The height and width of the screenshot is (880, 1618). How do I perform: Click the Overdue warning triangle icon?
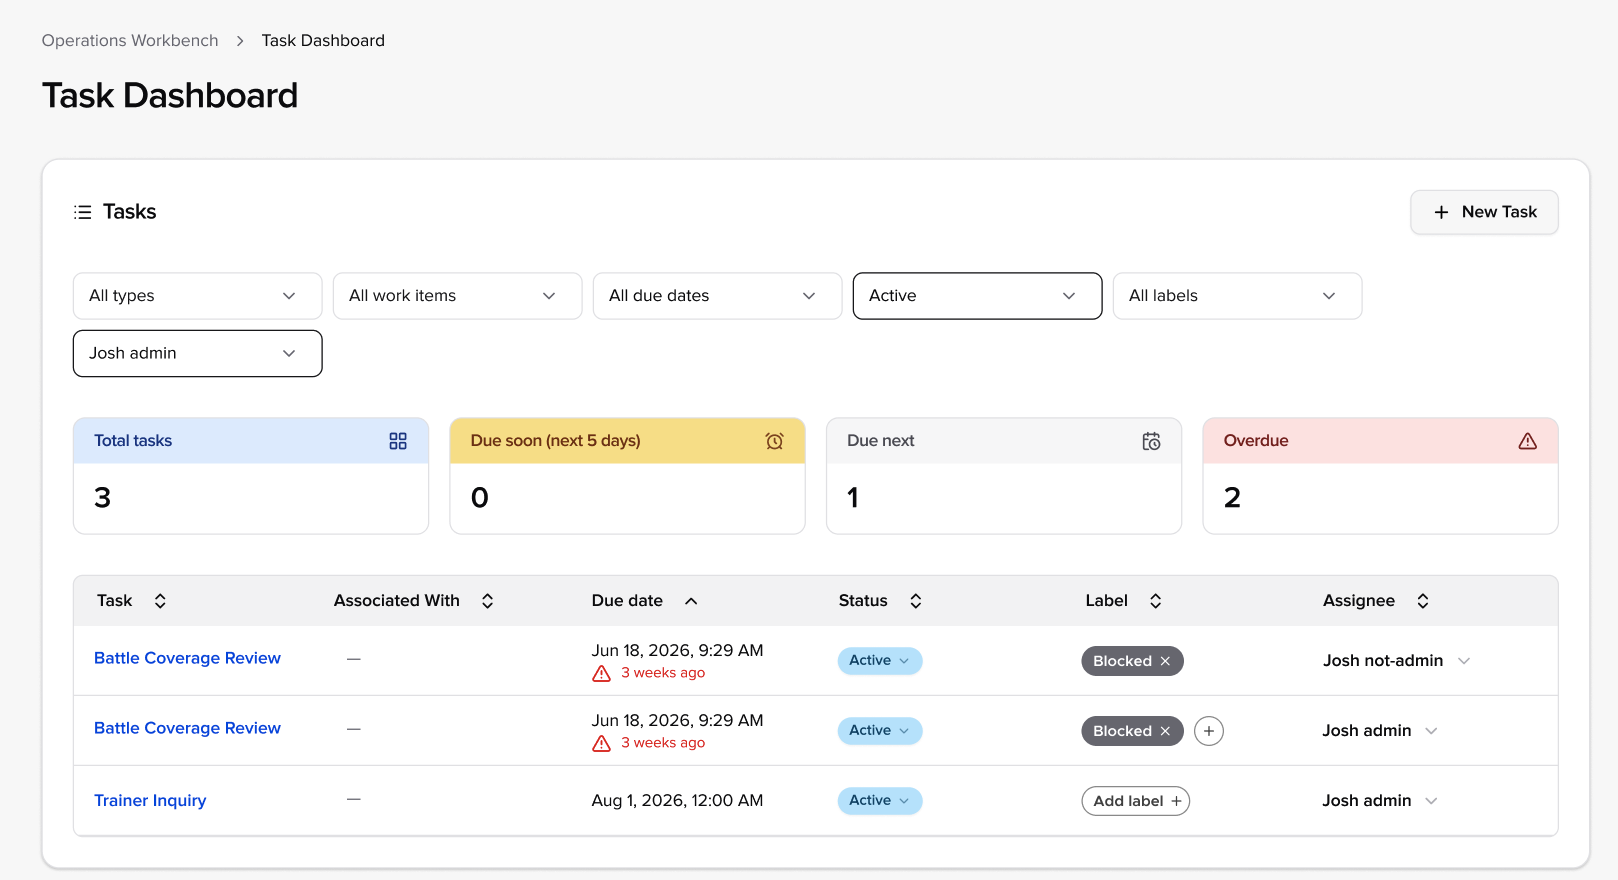pyautogui.click(x=1527, y=441)
